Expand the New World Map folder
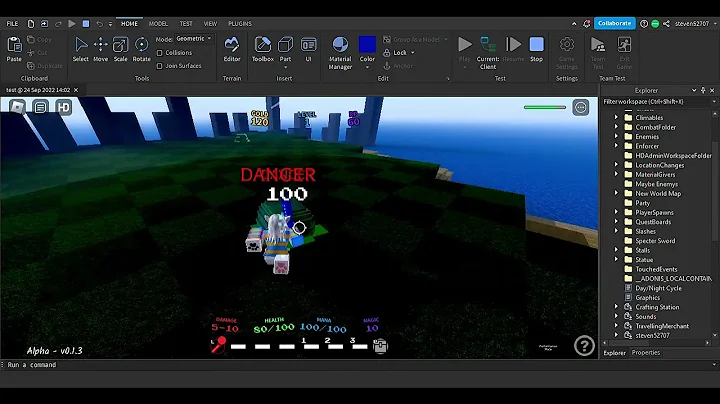 tap(617, 193)
